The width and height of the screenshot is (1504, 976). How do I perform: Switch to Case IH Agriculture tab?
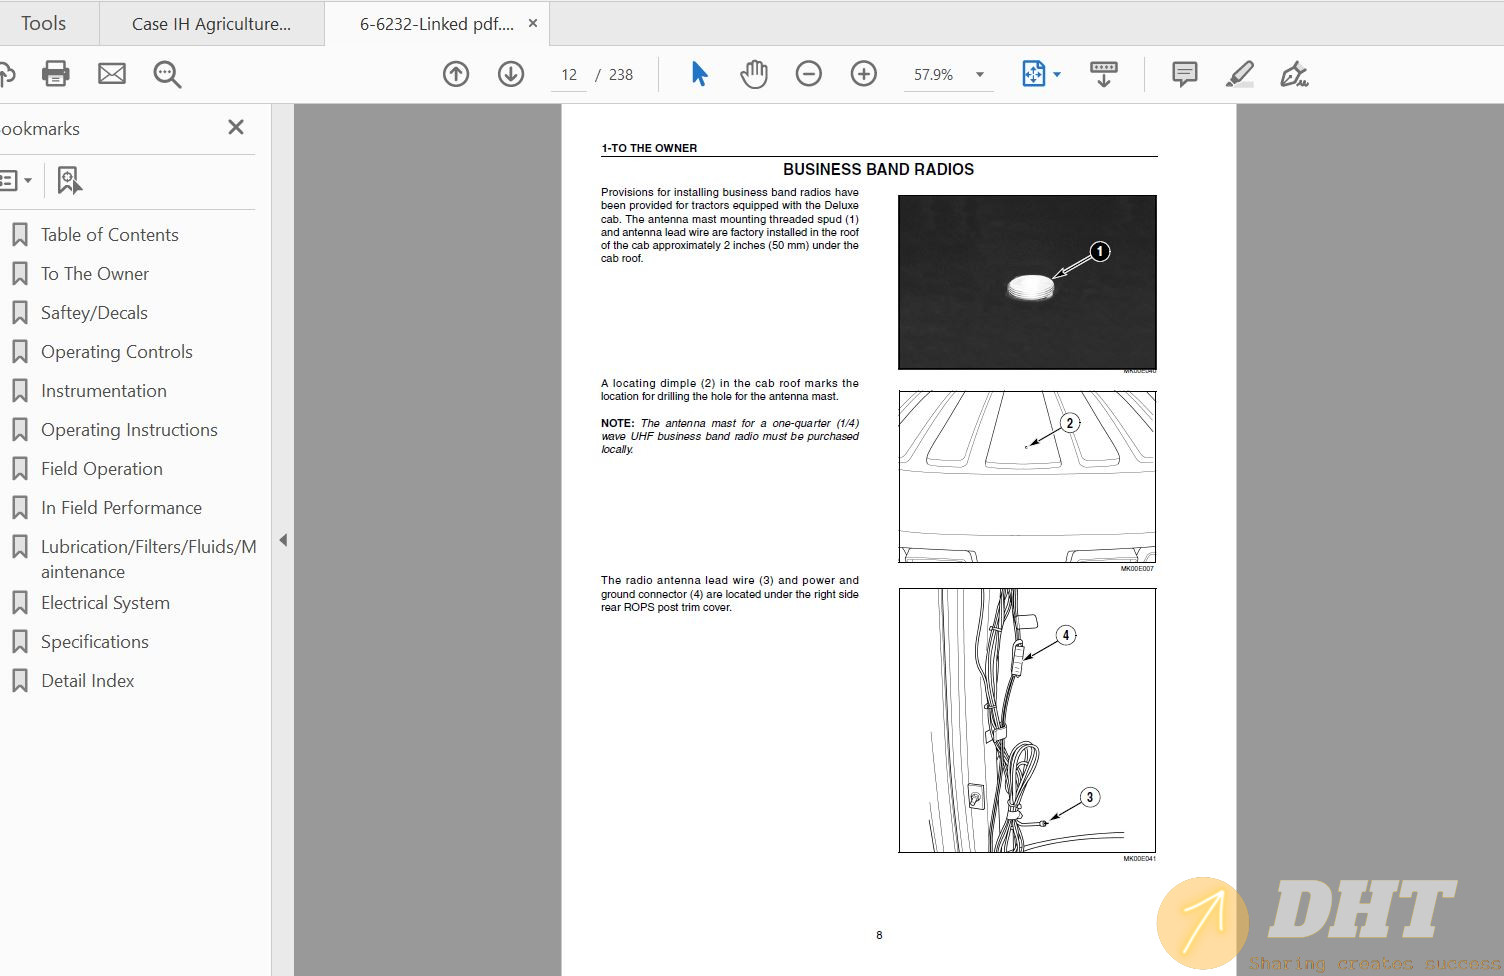click(212, 24)
